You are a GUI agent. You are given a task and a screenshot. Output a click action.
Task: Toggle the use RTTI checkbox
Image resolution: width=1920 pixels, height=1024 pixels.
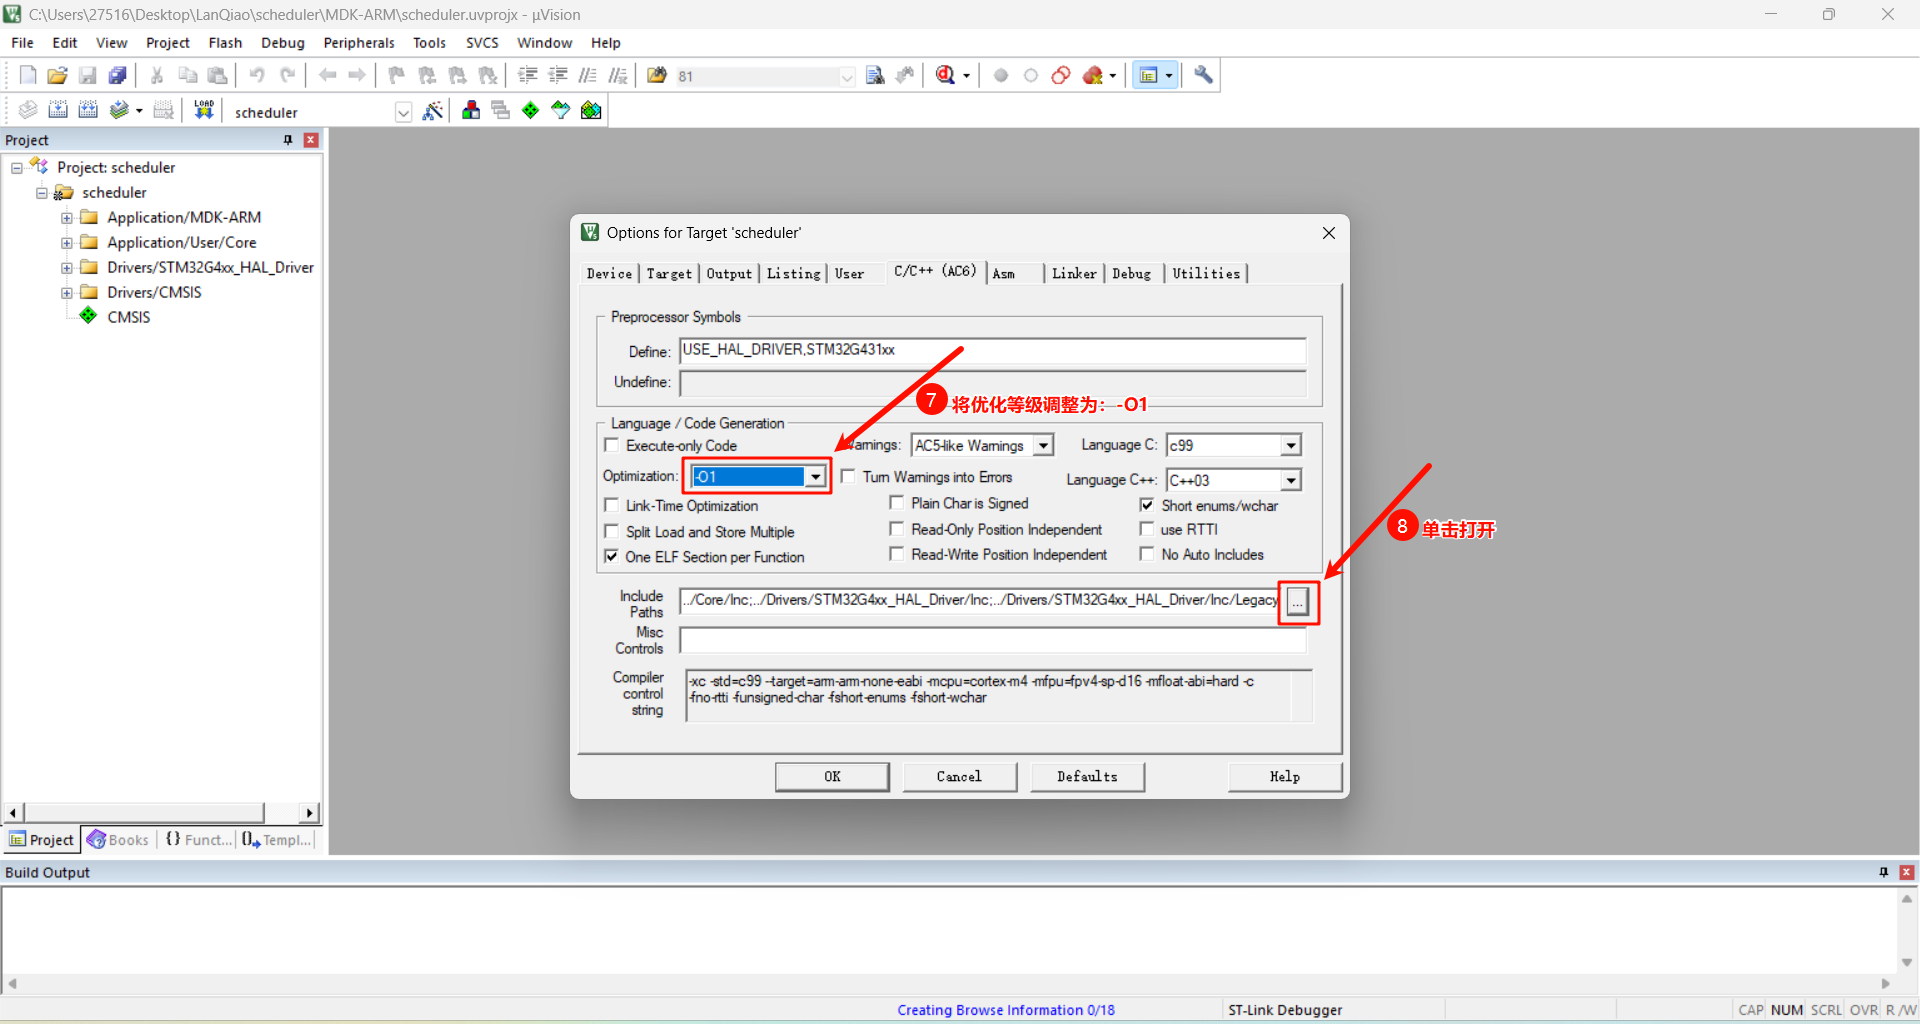pos(1147,529)
